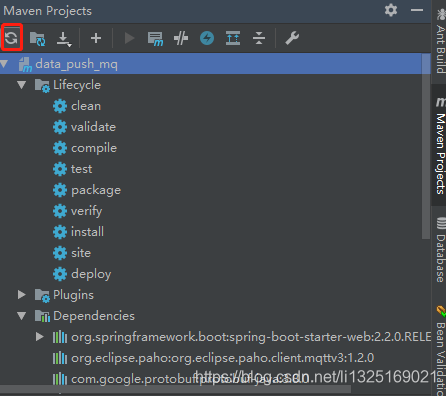The height and width of the screenshot is (396, 446).
Task: Open the Ant Build side tab
Action: pyautogui.click(x=440, y=41)
